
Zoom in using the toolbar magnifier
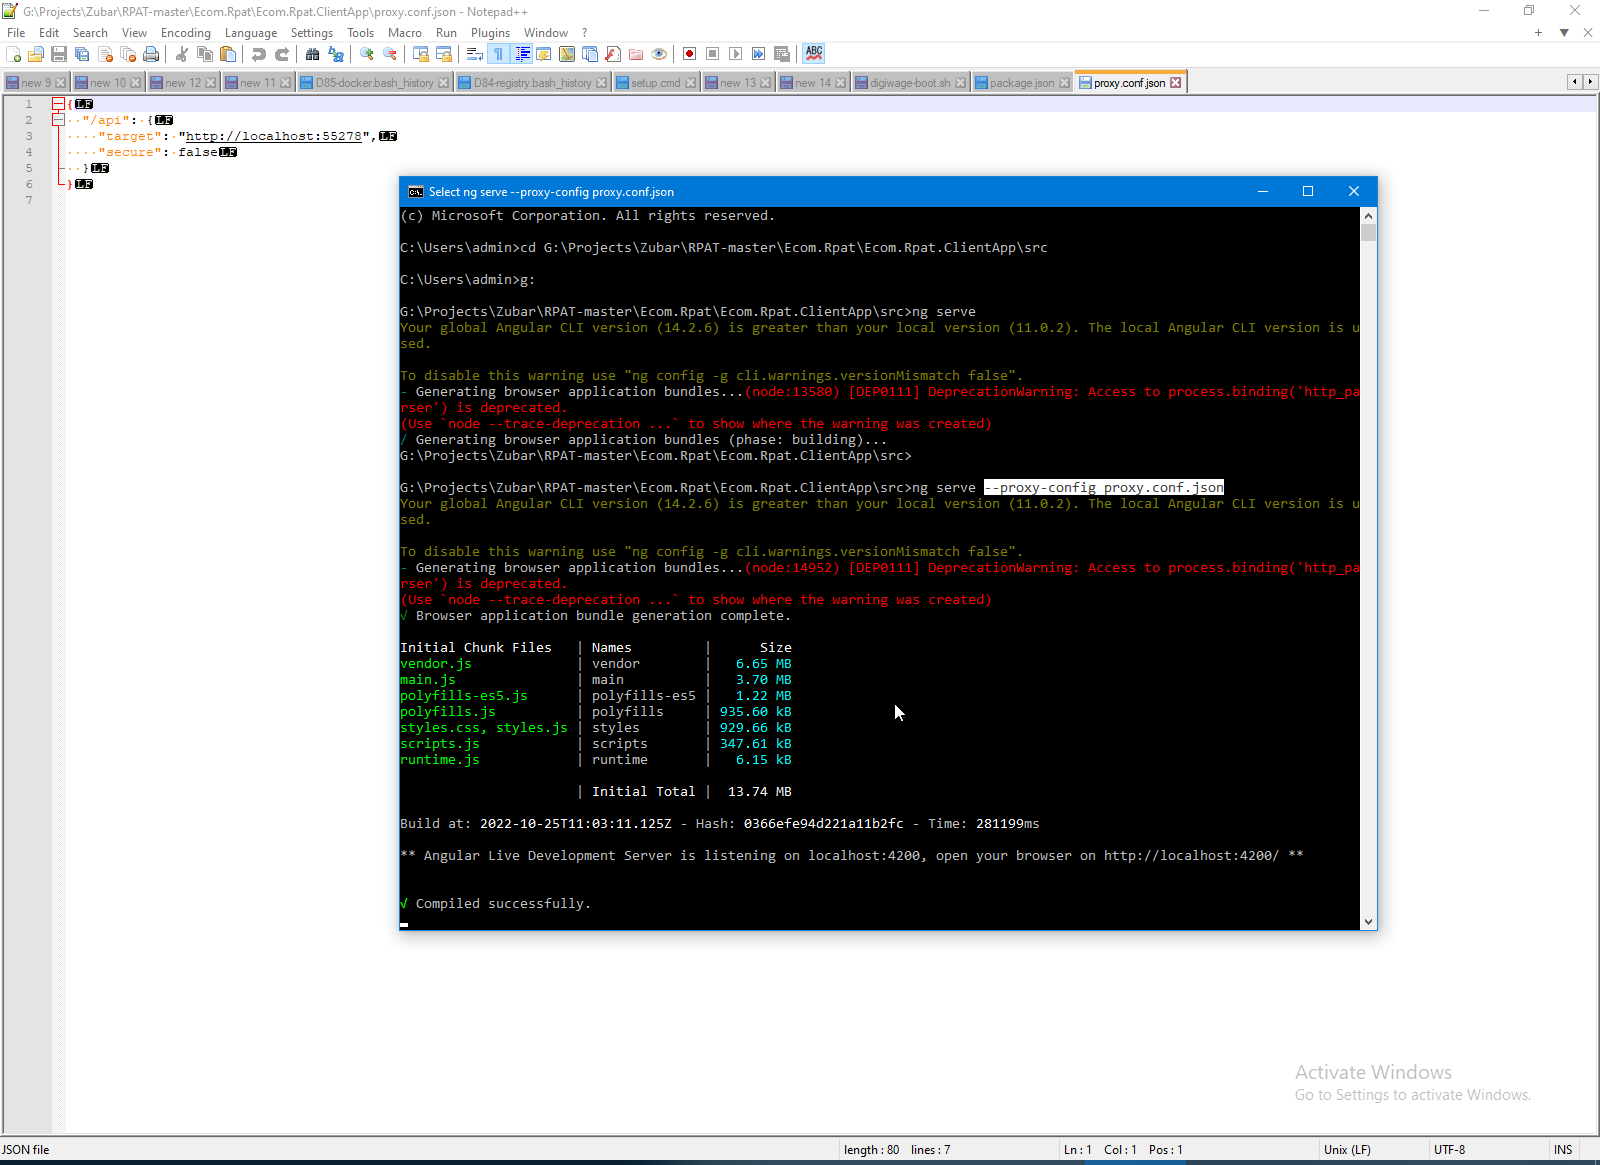click(367, 54)
